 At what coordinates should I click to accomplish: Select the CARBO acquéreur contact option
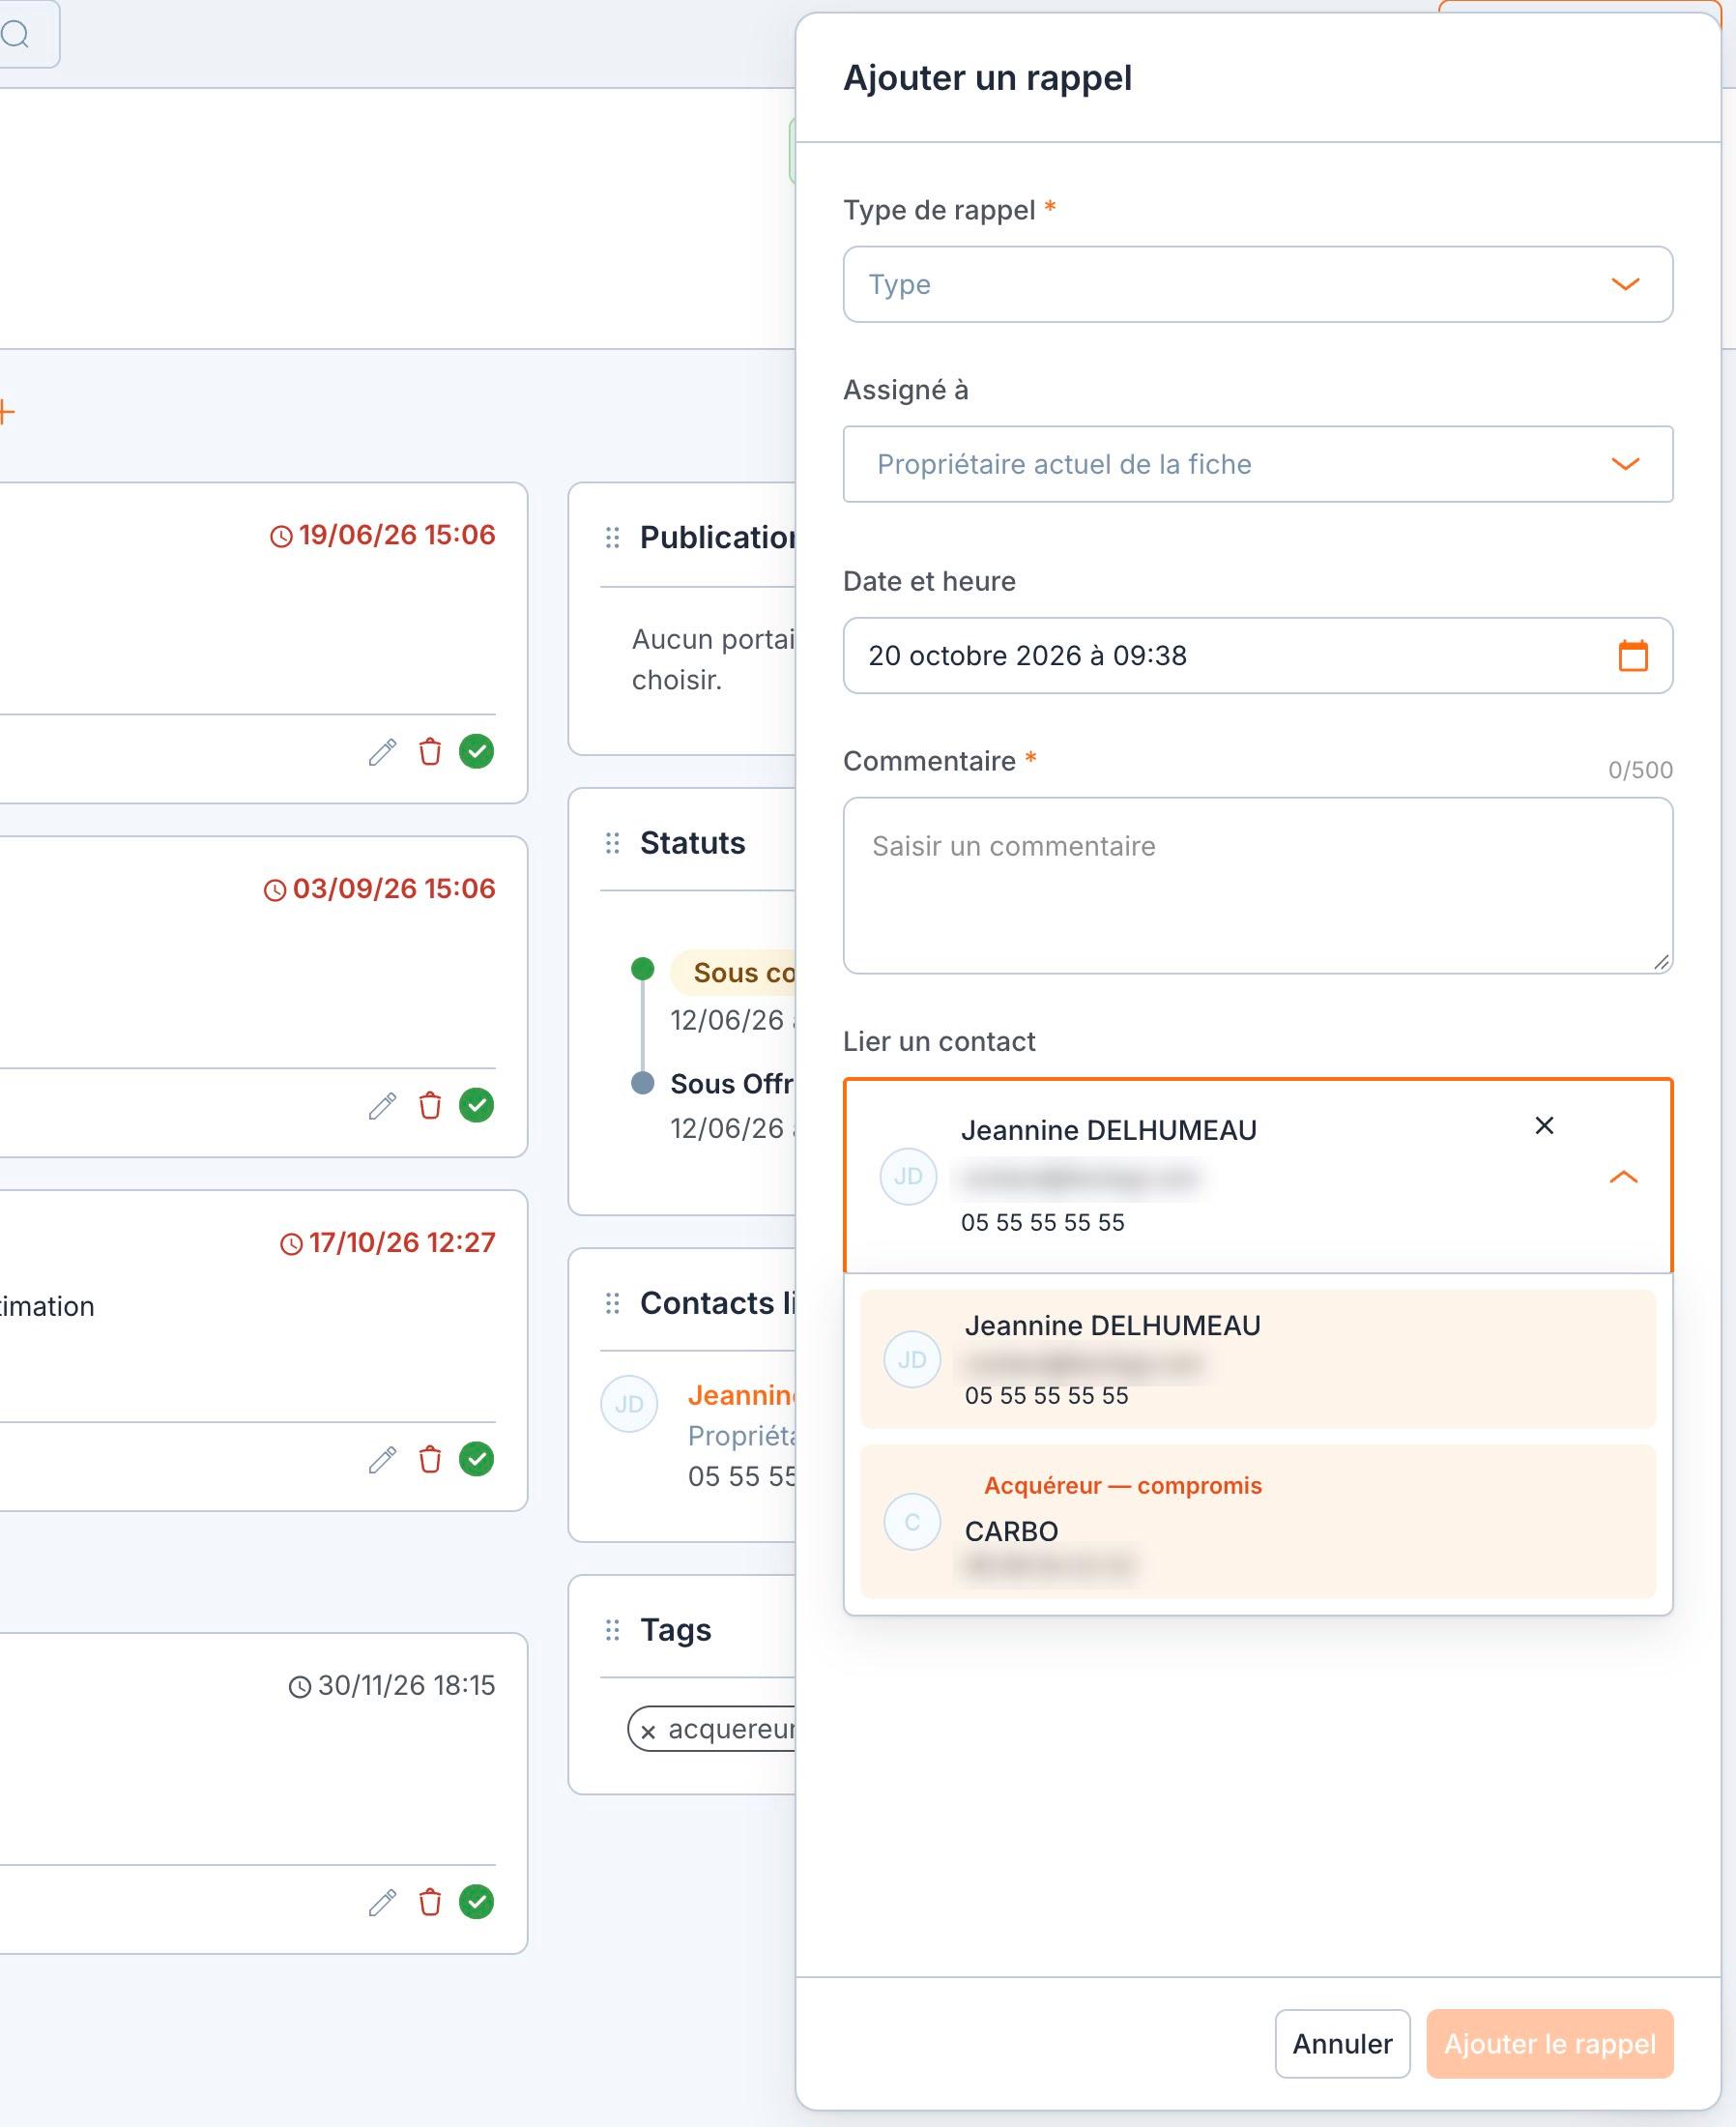(x=1258, y=1521)
